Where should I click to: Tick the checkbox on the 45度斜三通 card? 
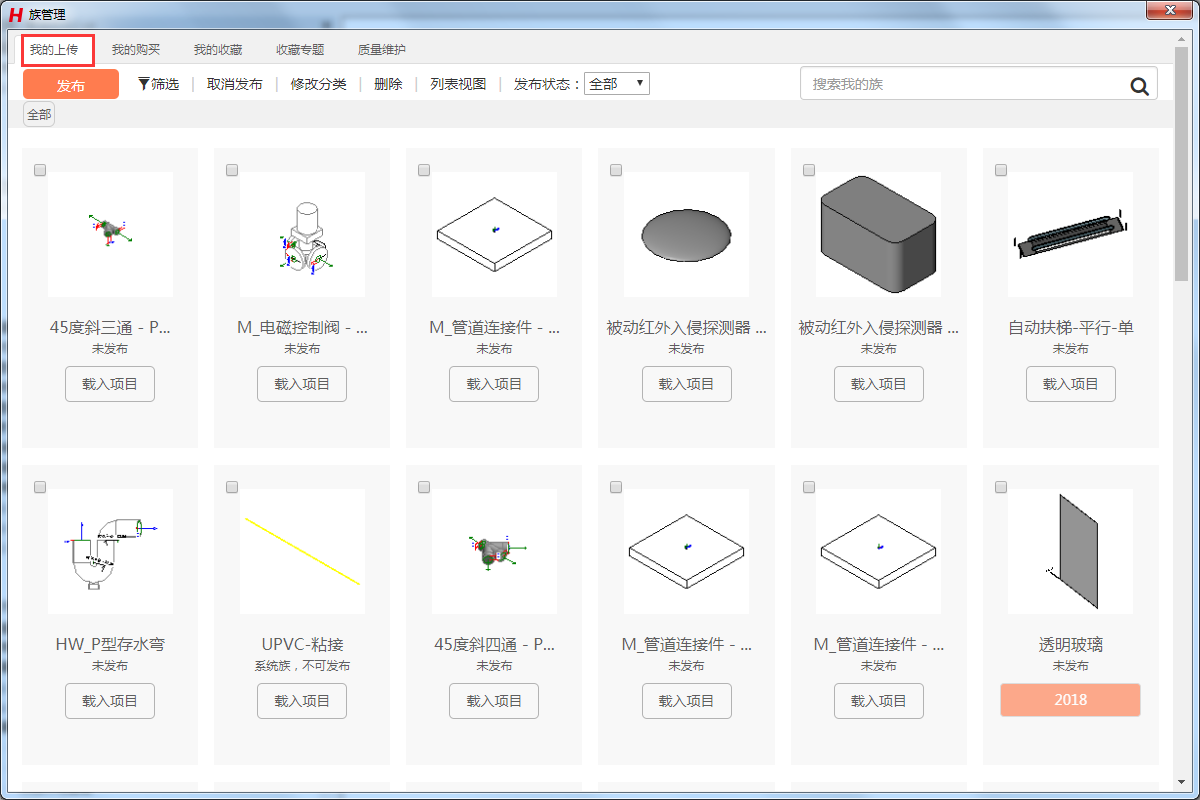click(x=40, y=170)
